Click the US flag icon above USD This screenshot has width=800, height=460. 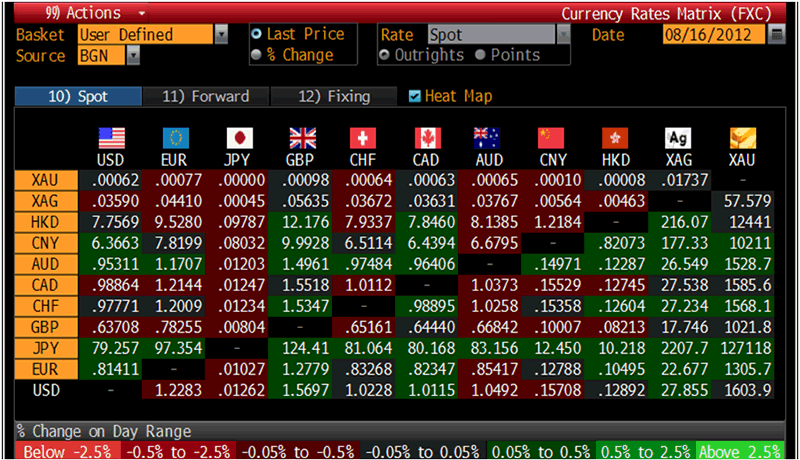(111, 138)
